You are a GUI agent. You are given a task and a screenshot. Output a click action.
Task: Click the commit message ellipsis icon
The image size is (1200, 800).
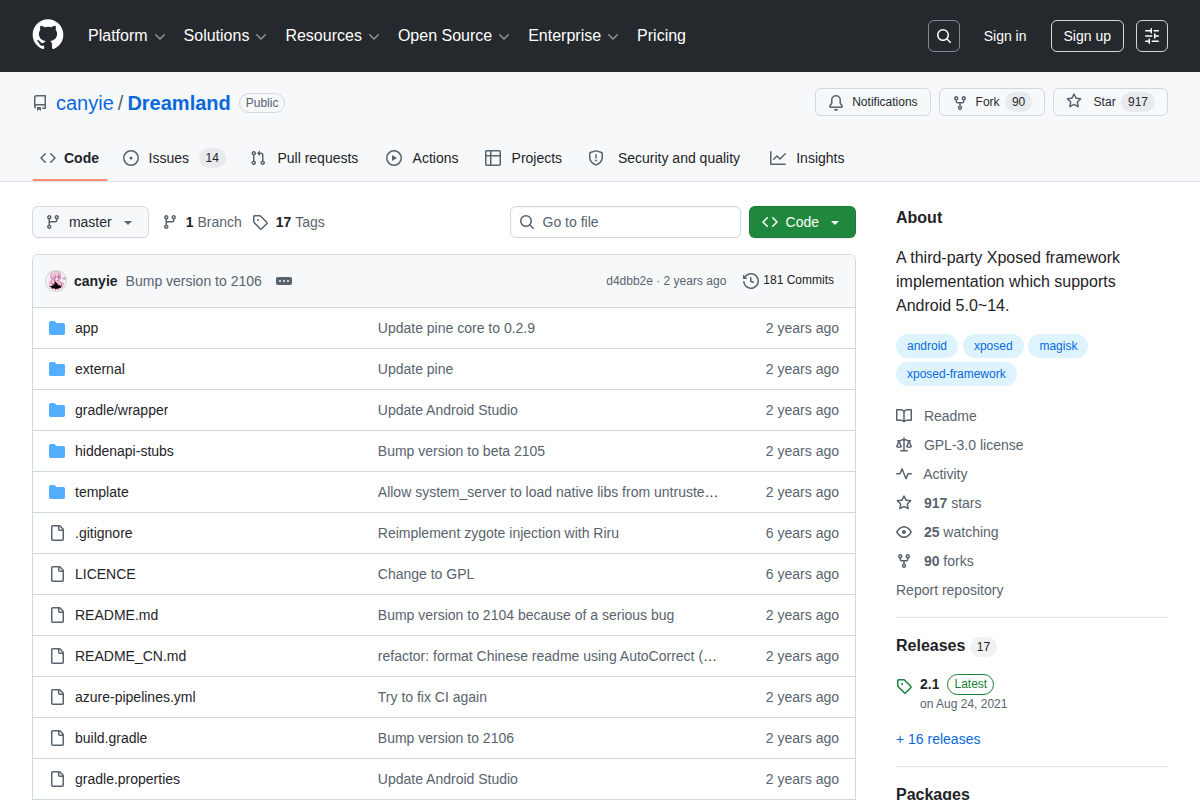pos(284,281)
